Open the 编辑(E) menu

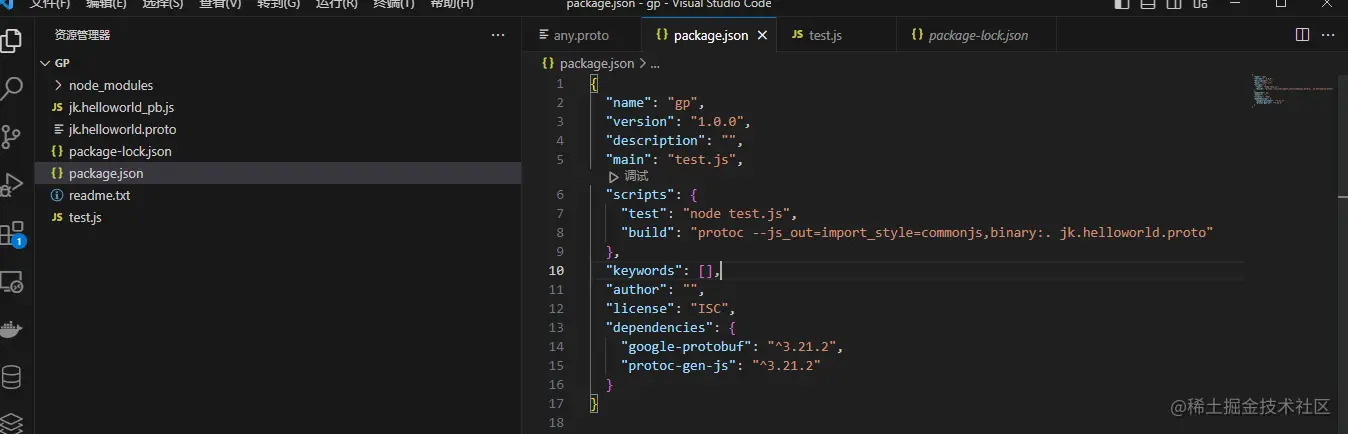tap(106, 4)
